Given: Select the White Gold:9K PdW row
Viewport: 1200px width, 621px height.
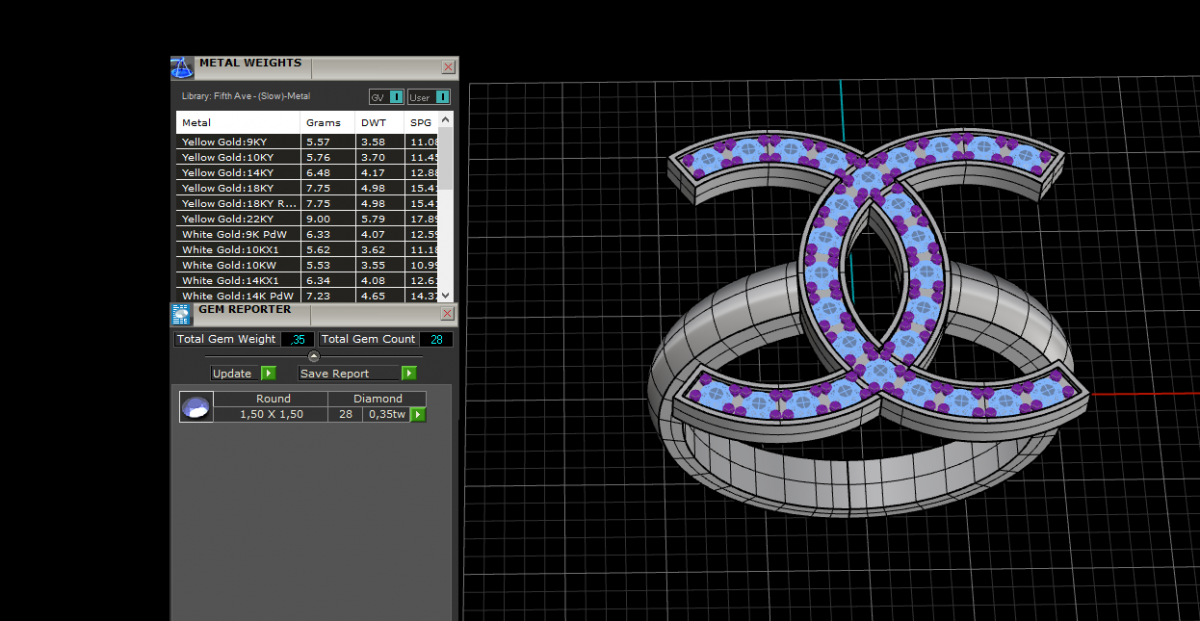Looking at the screenshot, I should coord(238,234).
